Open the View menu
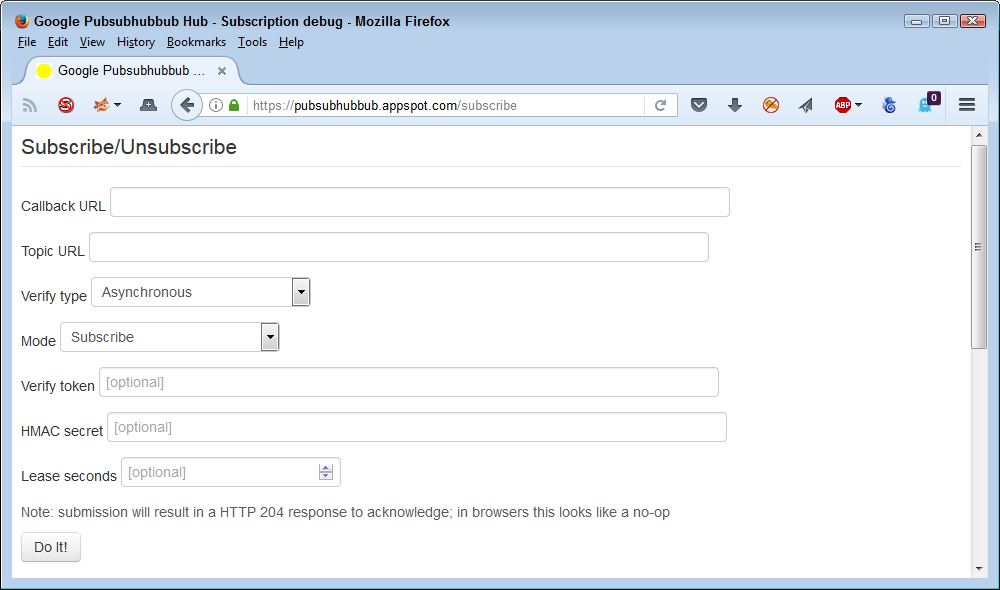Viewport: 1000px width, 590px height. [92, 42]
